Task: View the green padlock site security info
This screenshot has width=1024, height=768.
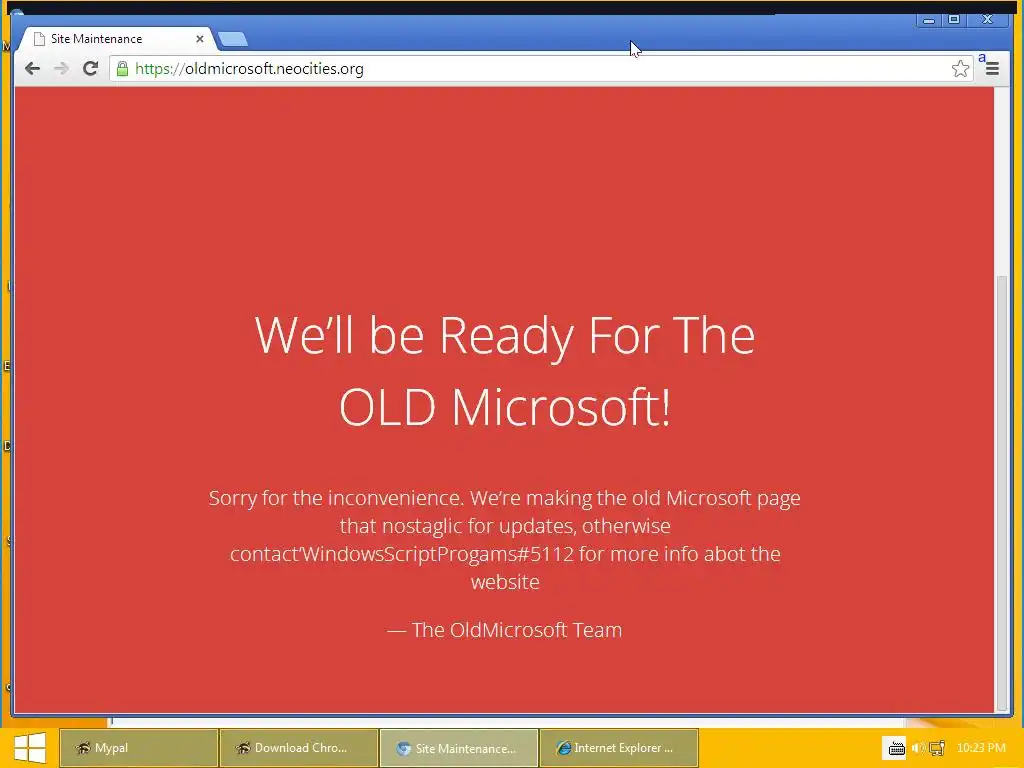Action: (122, 69)
